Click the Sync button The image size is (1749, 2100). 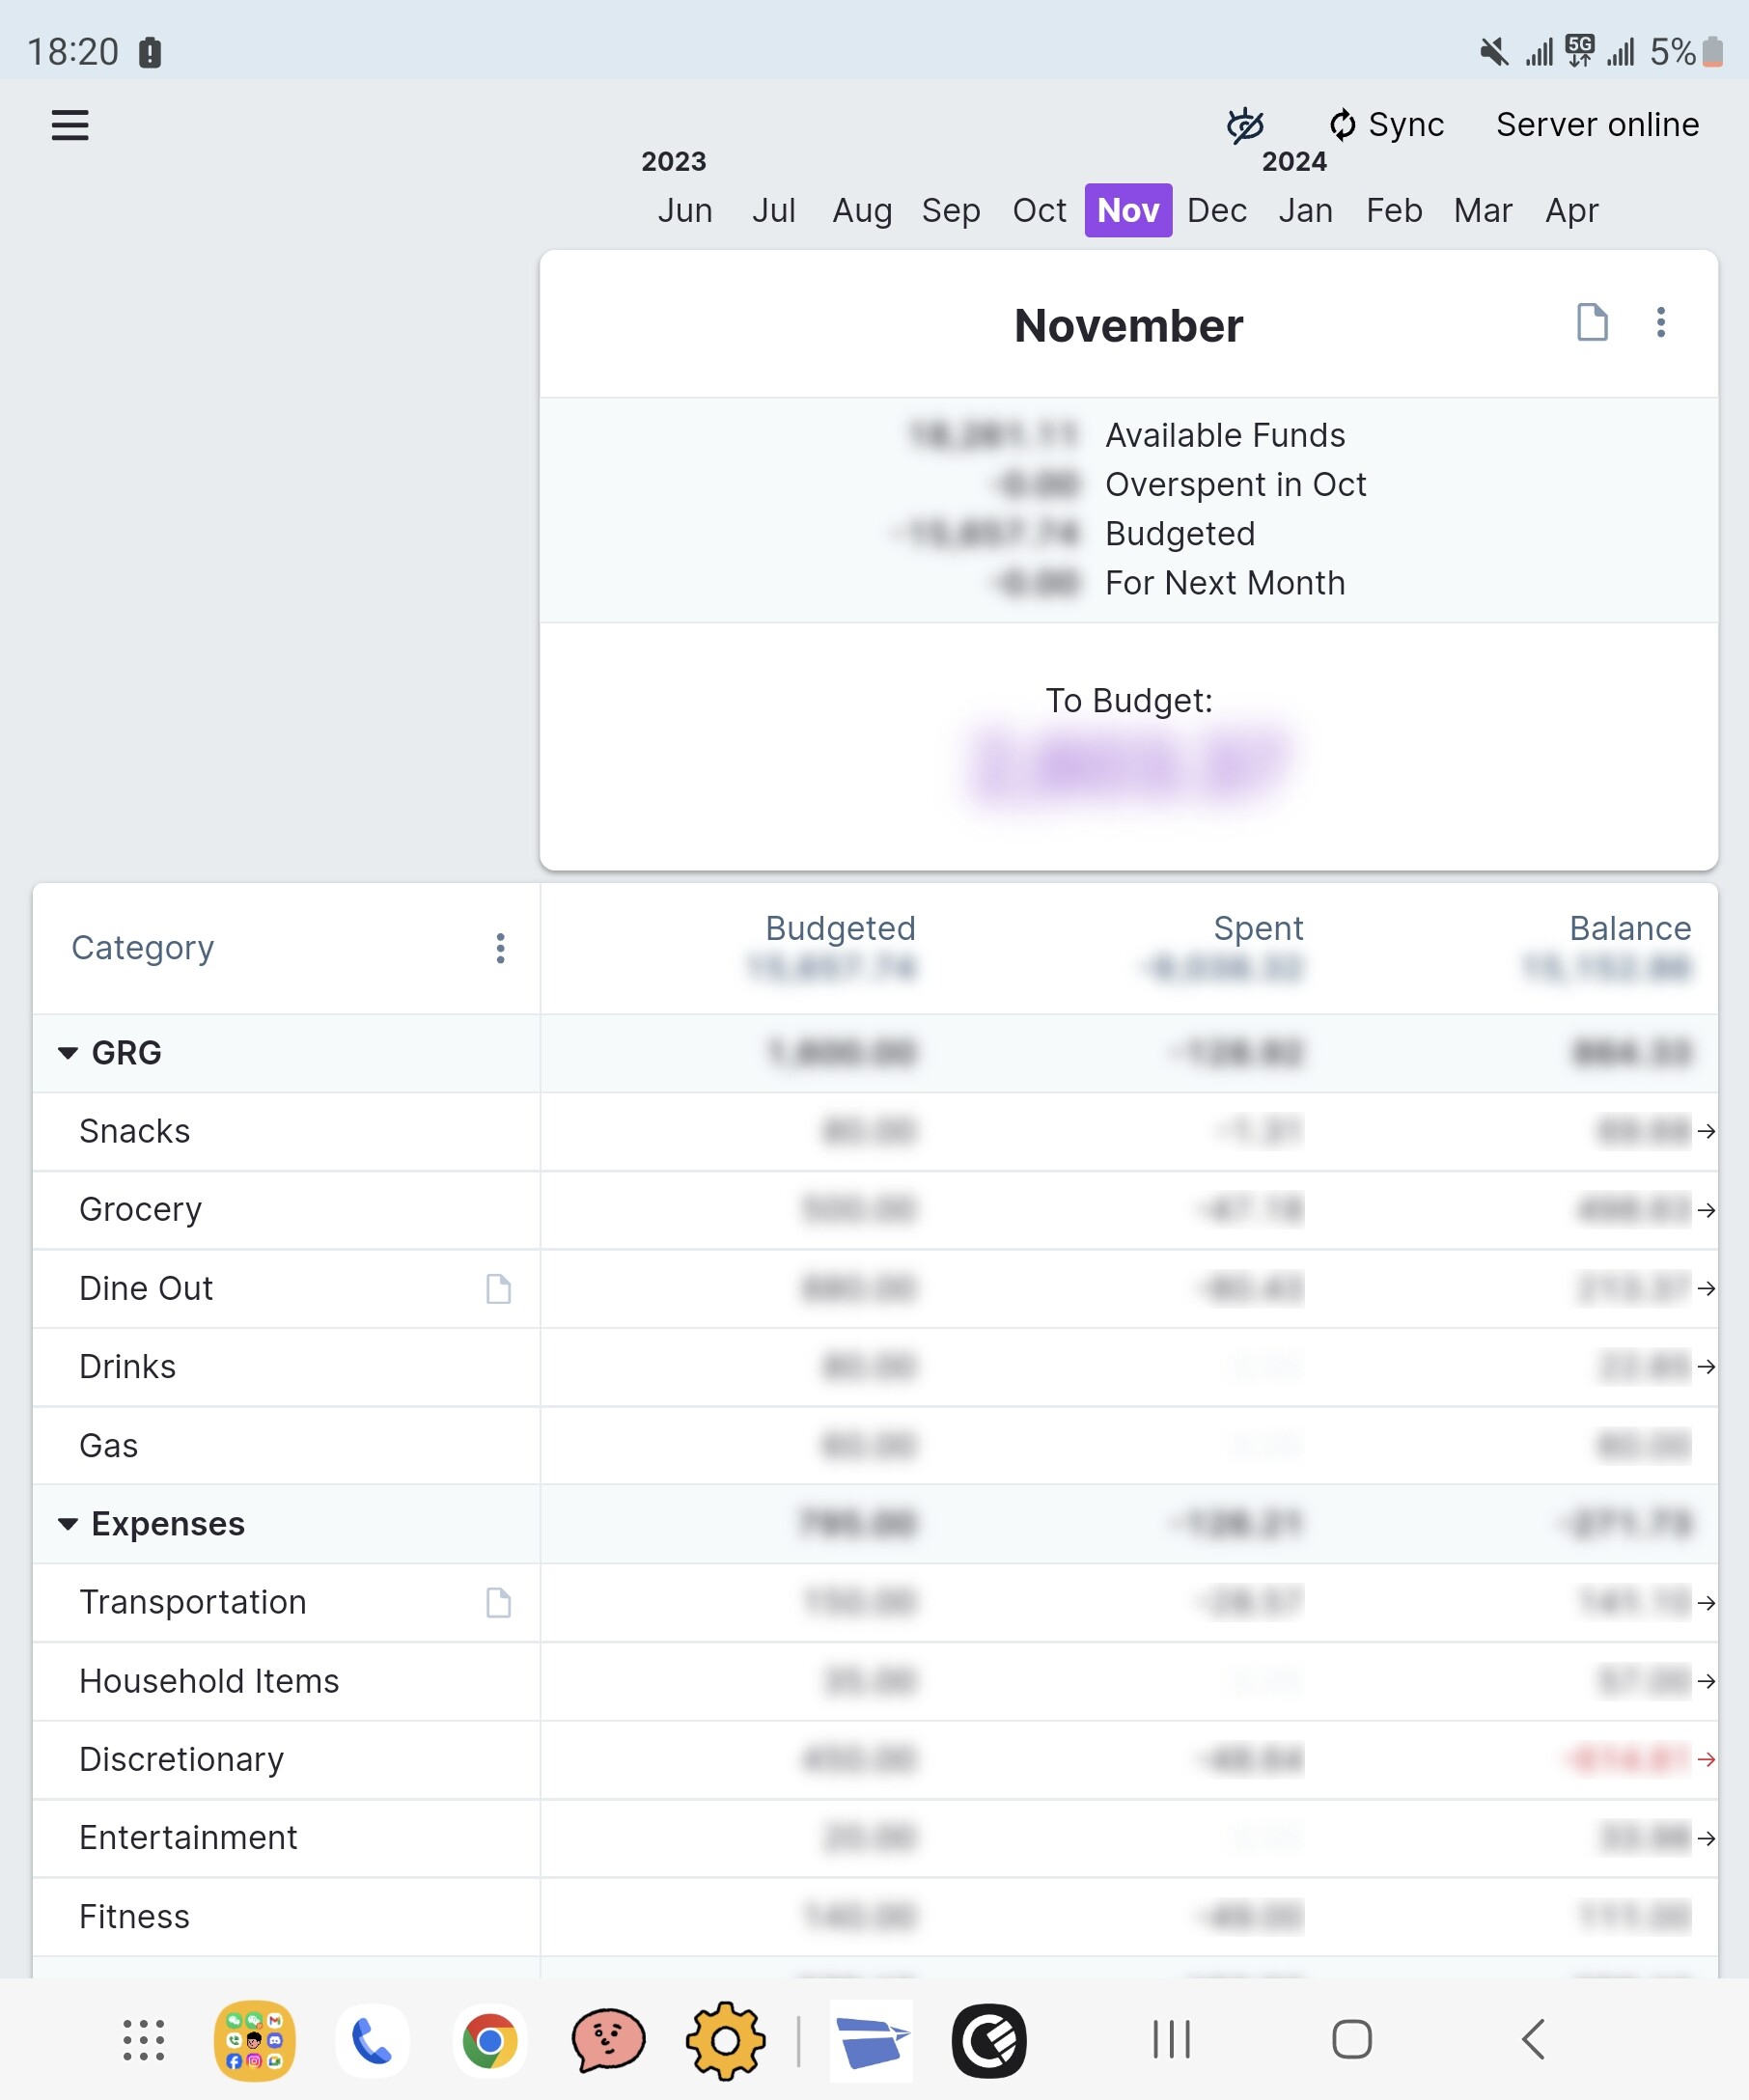point(1386,125)
